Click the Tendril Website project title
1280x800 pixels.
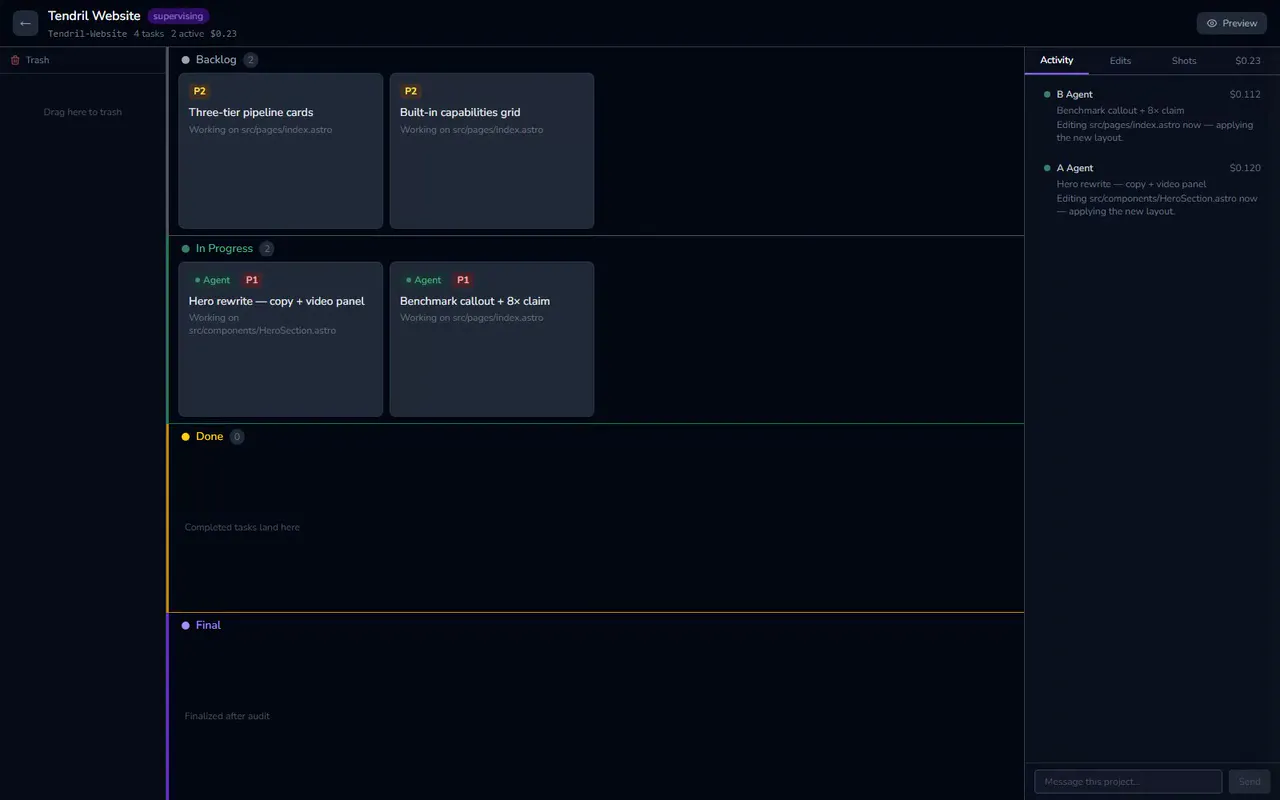pyautogui.click(x=94, y=16)
